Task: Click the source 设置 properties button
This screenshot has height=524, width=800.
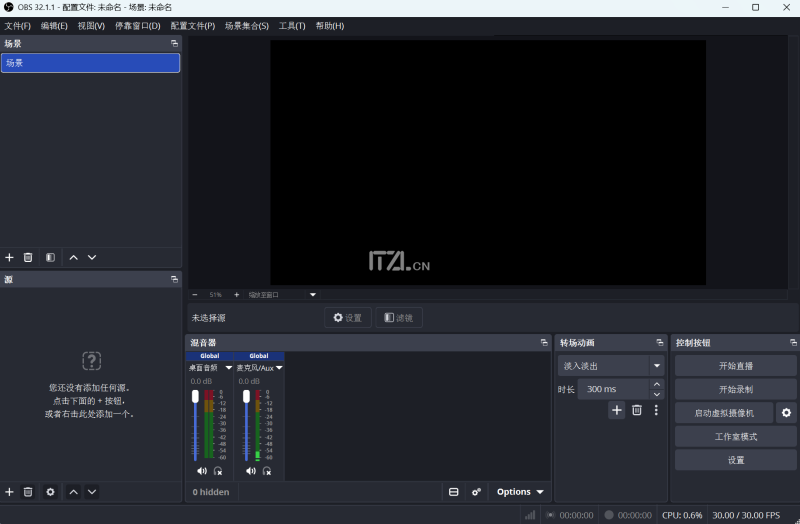Action: (348, 317)
